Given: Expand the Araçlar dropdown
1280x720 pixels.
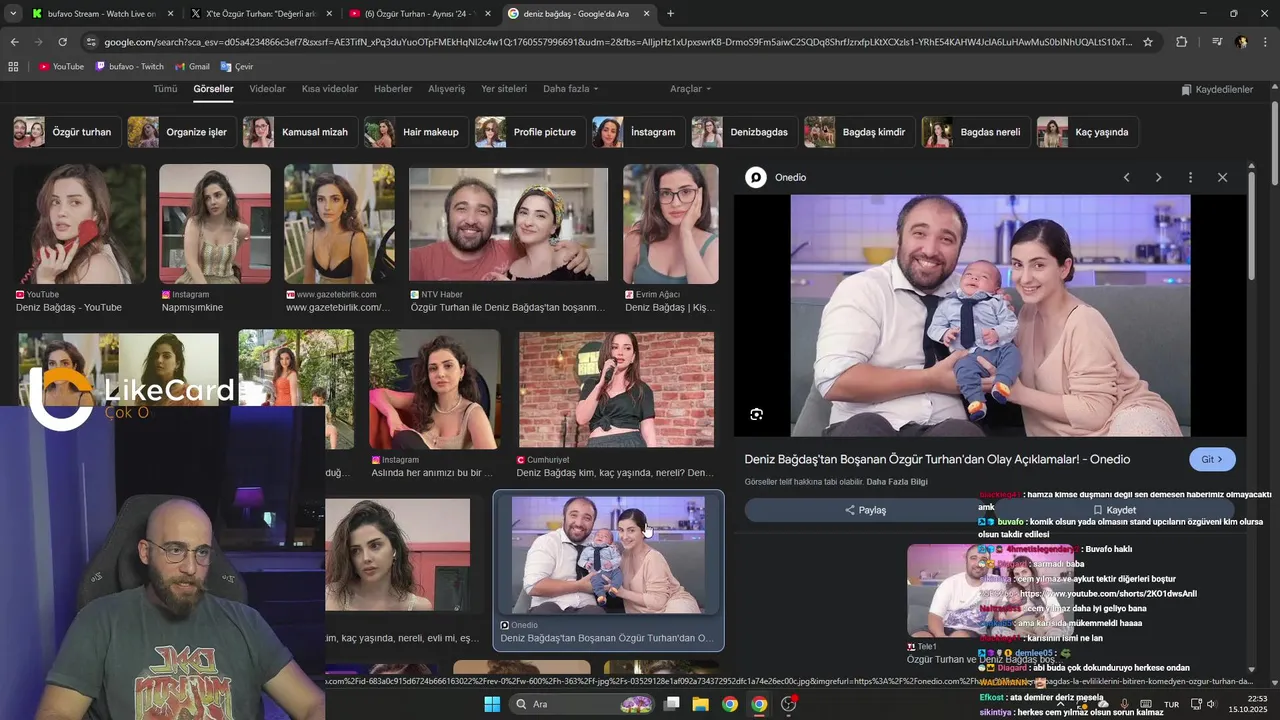Looking at the screenshot, I should click(x=690, y=89).
